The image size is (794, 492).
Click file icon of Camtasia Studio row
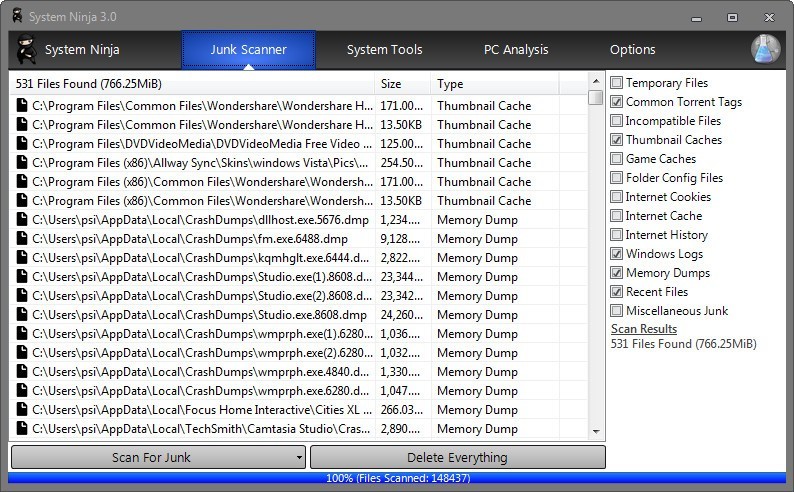click(22, 428)
